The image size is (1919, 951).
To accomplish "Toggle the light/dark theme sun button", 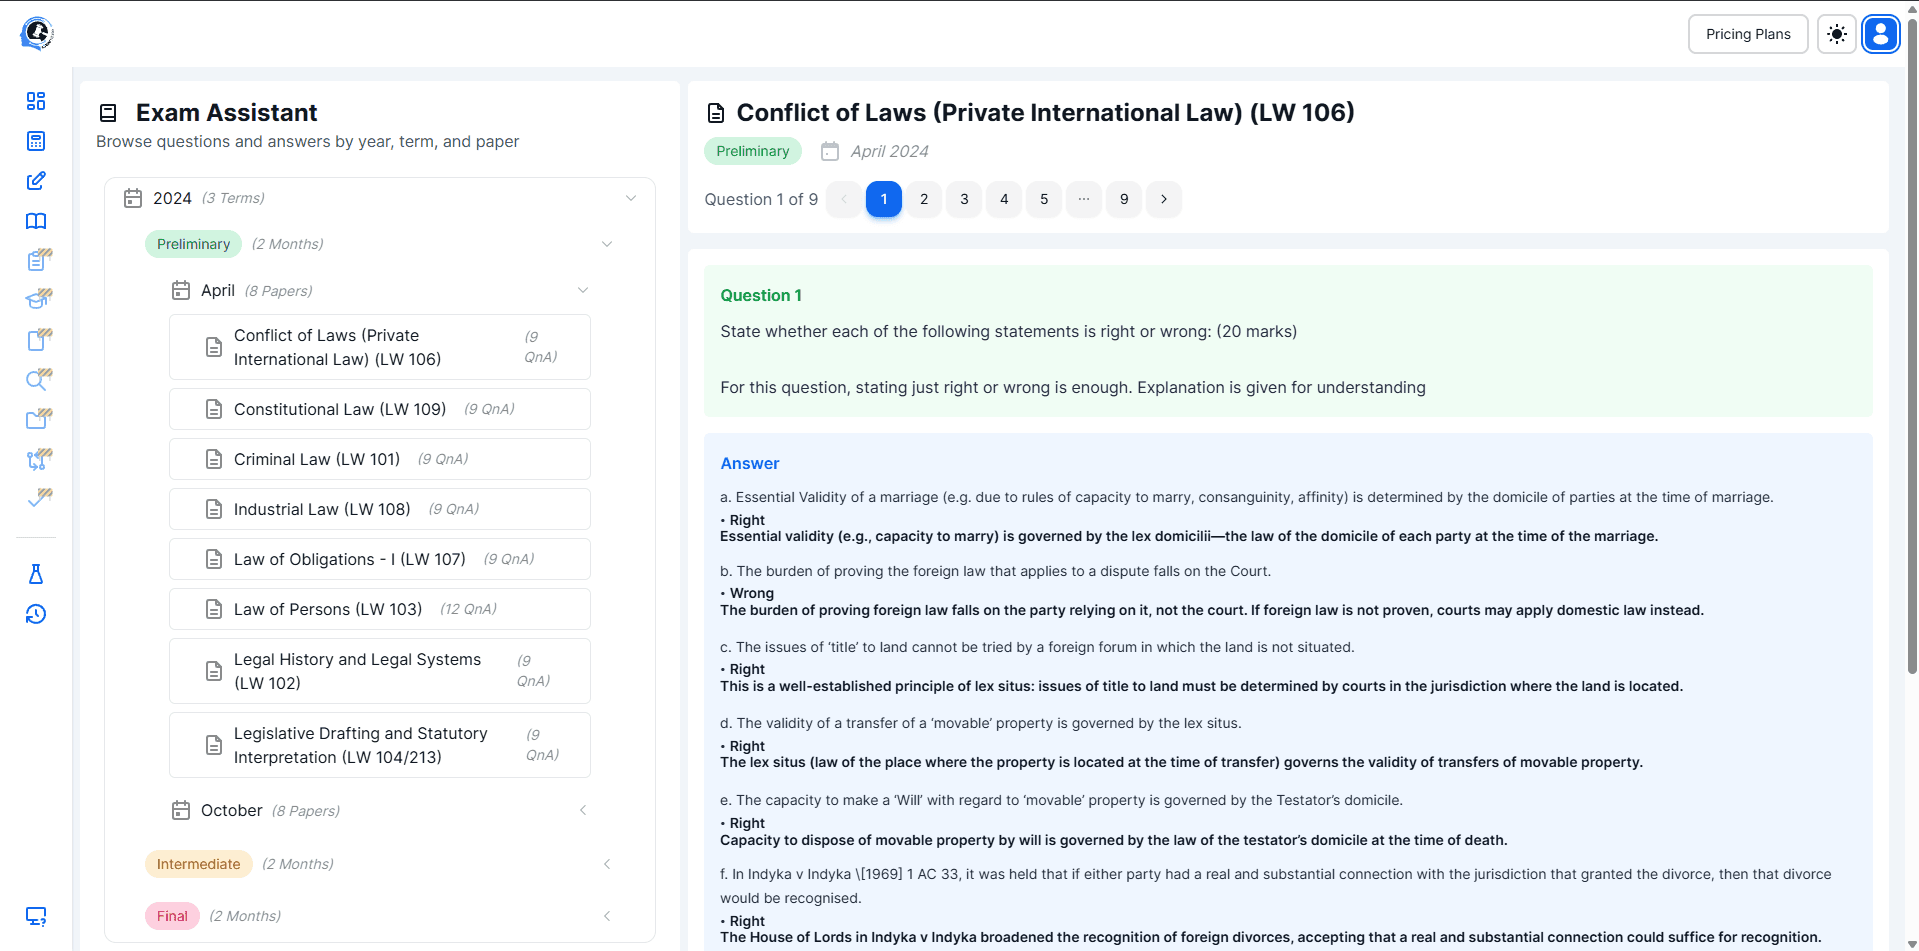I will click(1837, 34).
